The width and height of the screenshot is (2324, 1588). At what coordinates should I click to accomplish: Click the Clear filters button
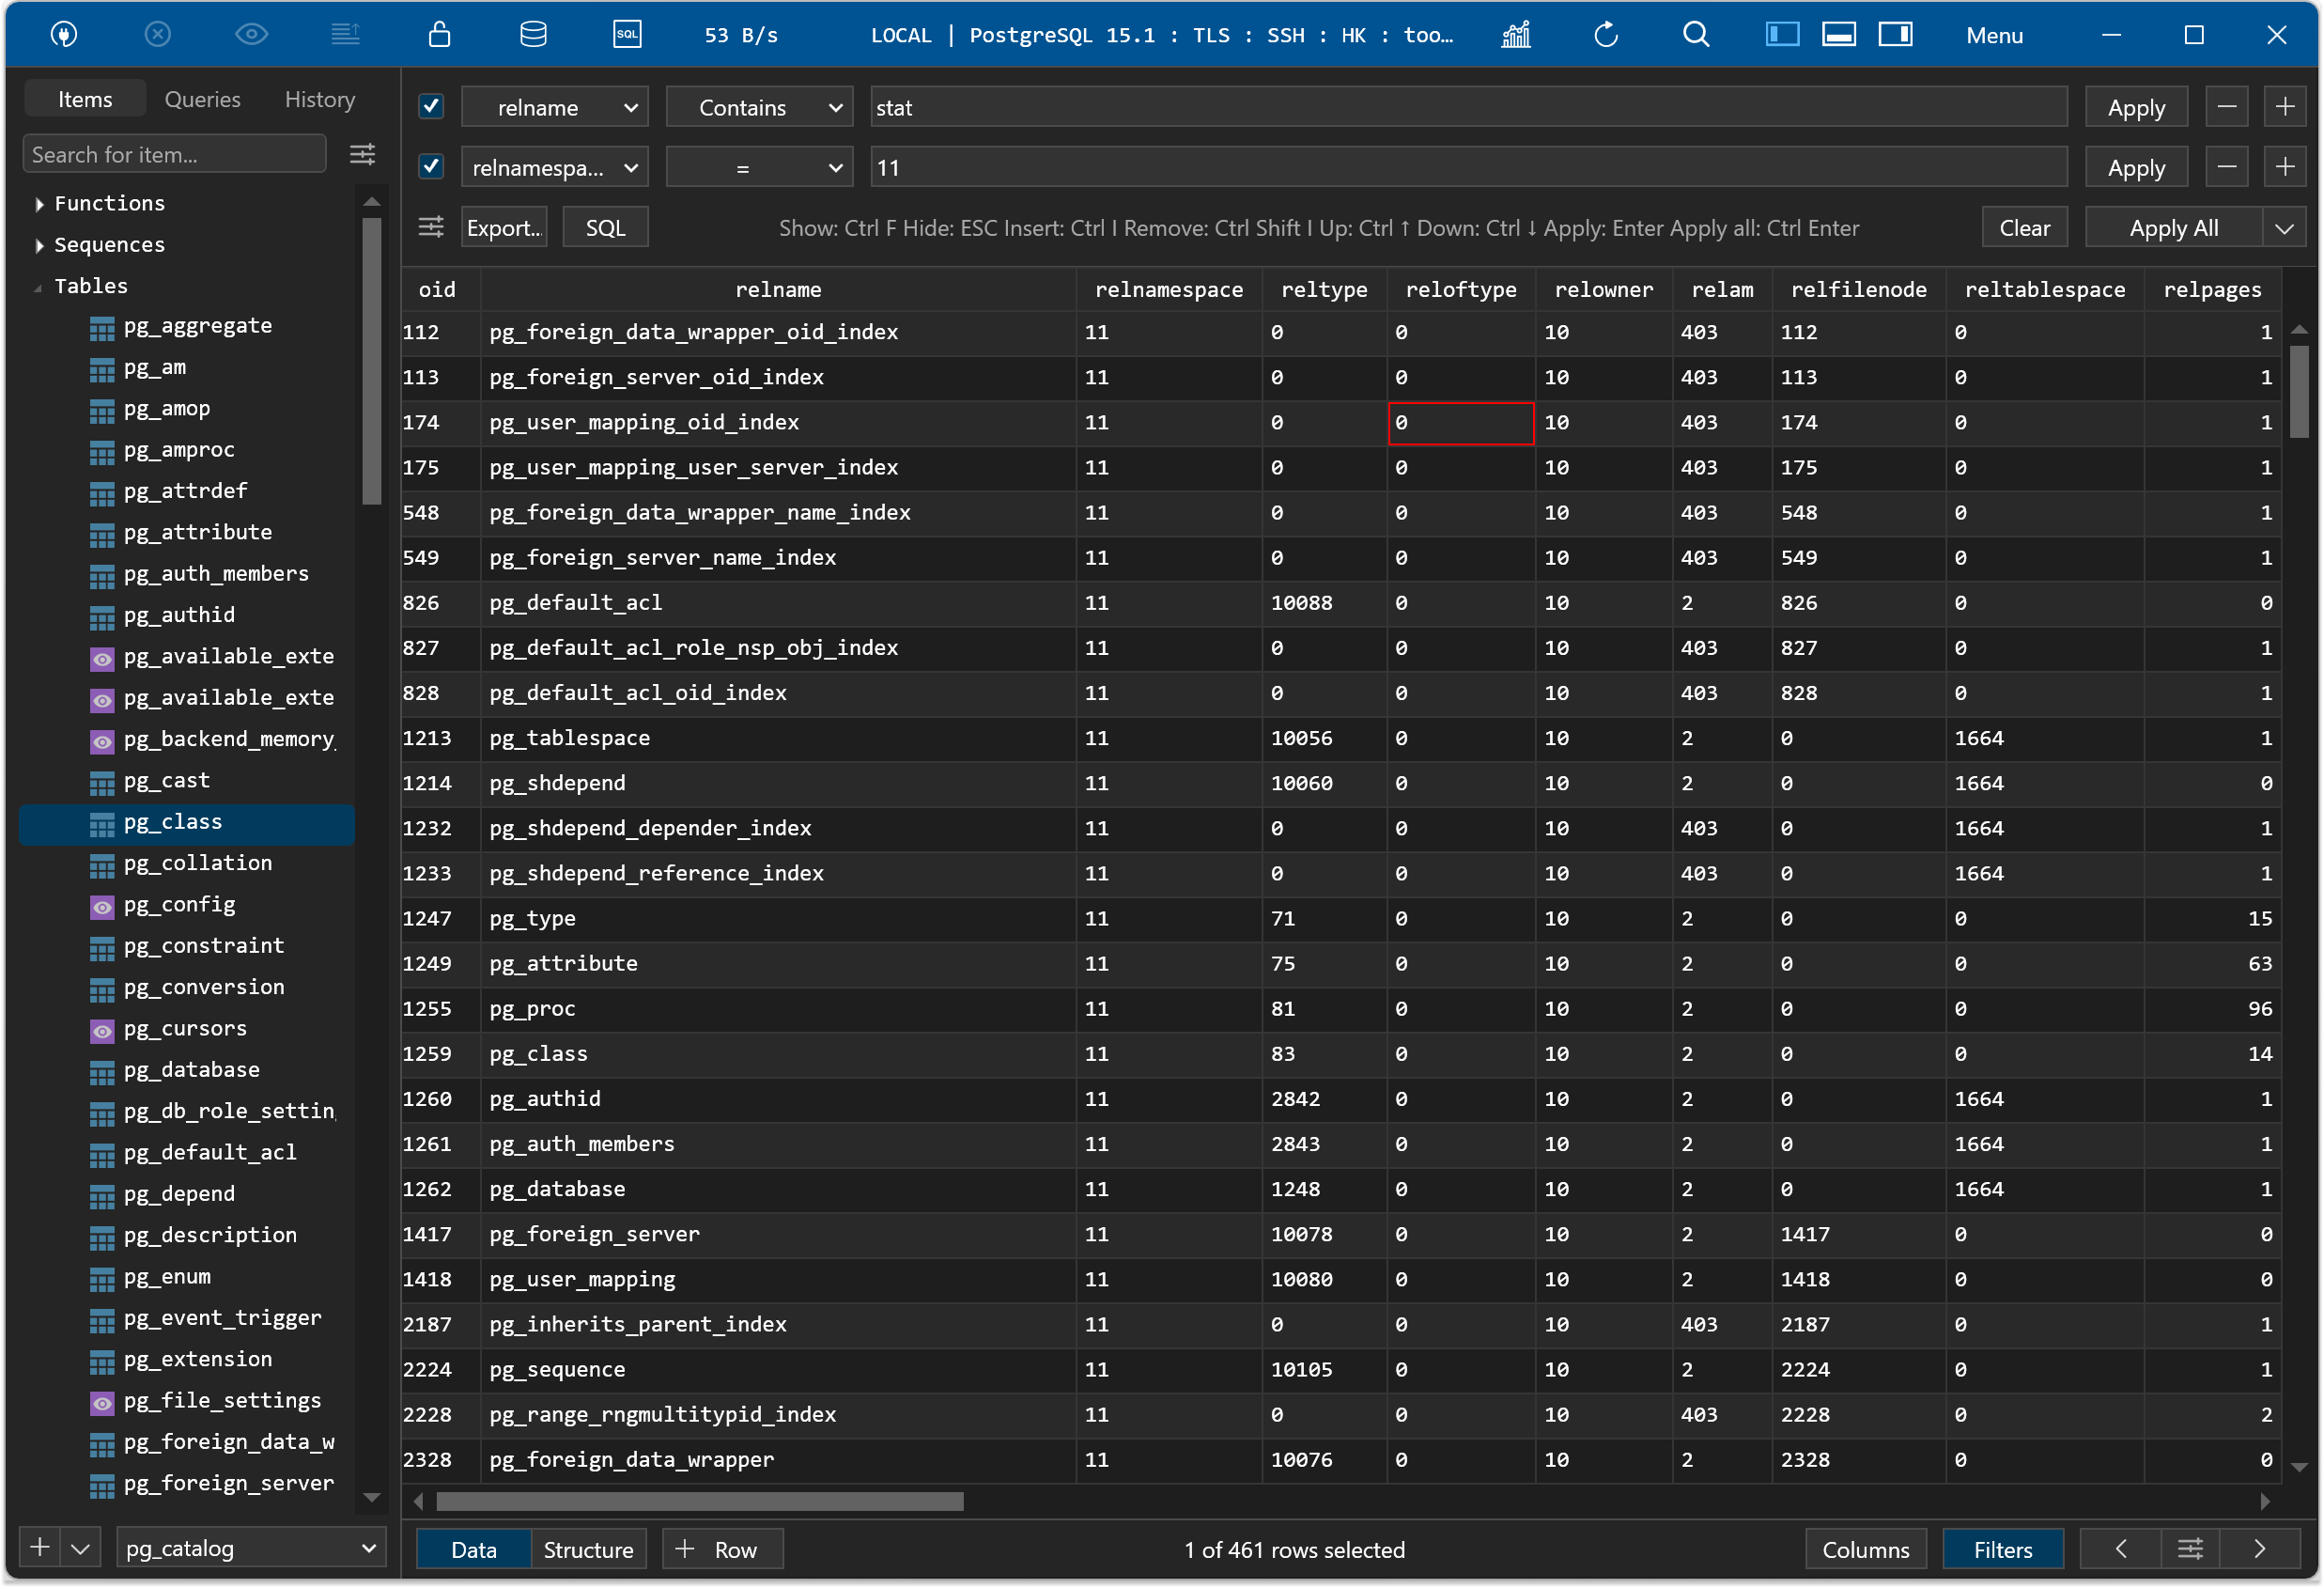2023,228
